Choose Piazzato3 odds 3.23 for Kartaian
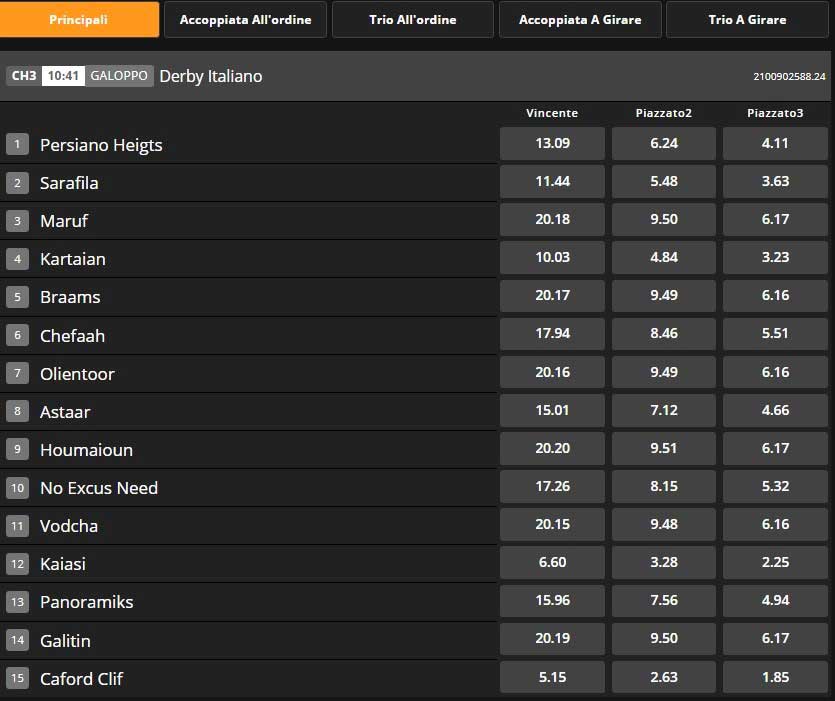835x701 pixels. click(x=775, y=258)
